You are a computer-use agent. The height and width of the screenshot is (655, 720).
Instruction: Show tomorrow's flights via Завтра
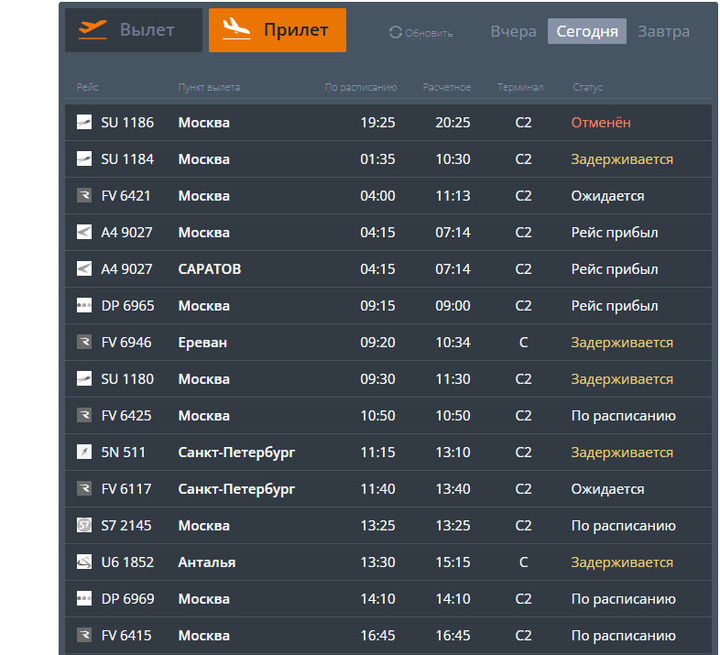pyautogui.click(x=663, y=31)
